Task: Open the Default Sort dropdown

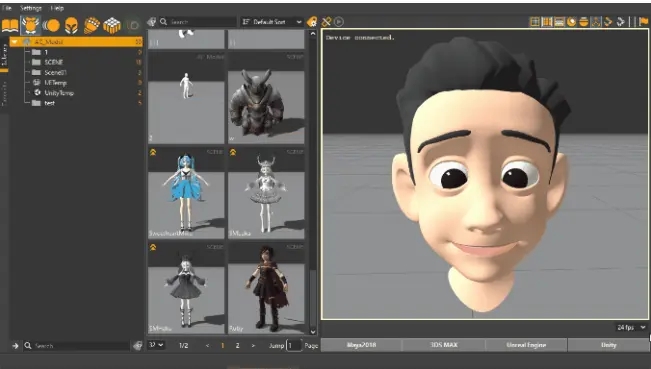Action: [x=272, y=22]
